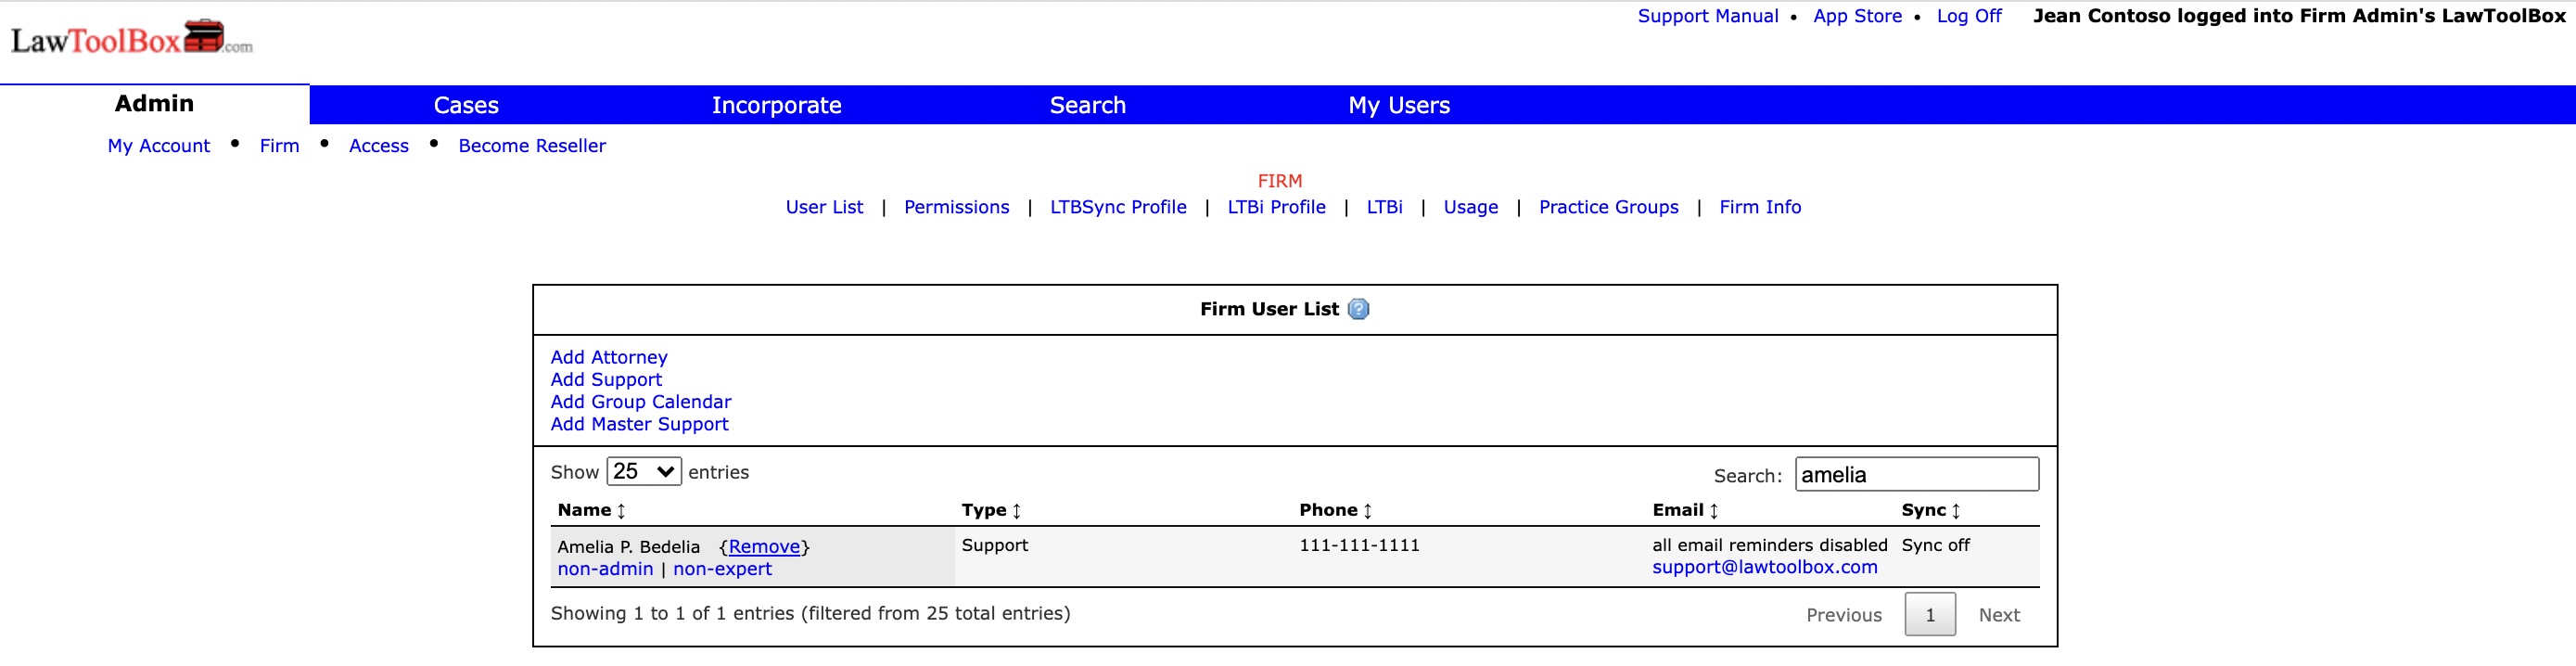Image resolution: width=2576 pixels, height=666 pixels.
Task: Sort table by Email column
Action: pos(1685,510)
